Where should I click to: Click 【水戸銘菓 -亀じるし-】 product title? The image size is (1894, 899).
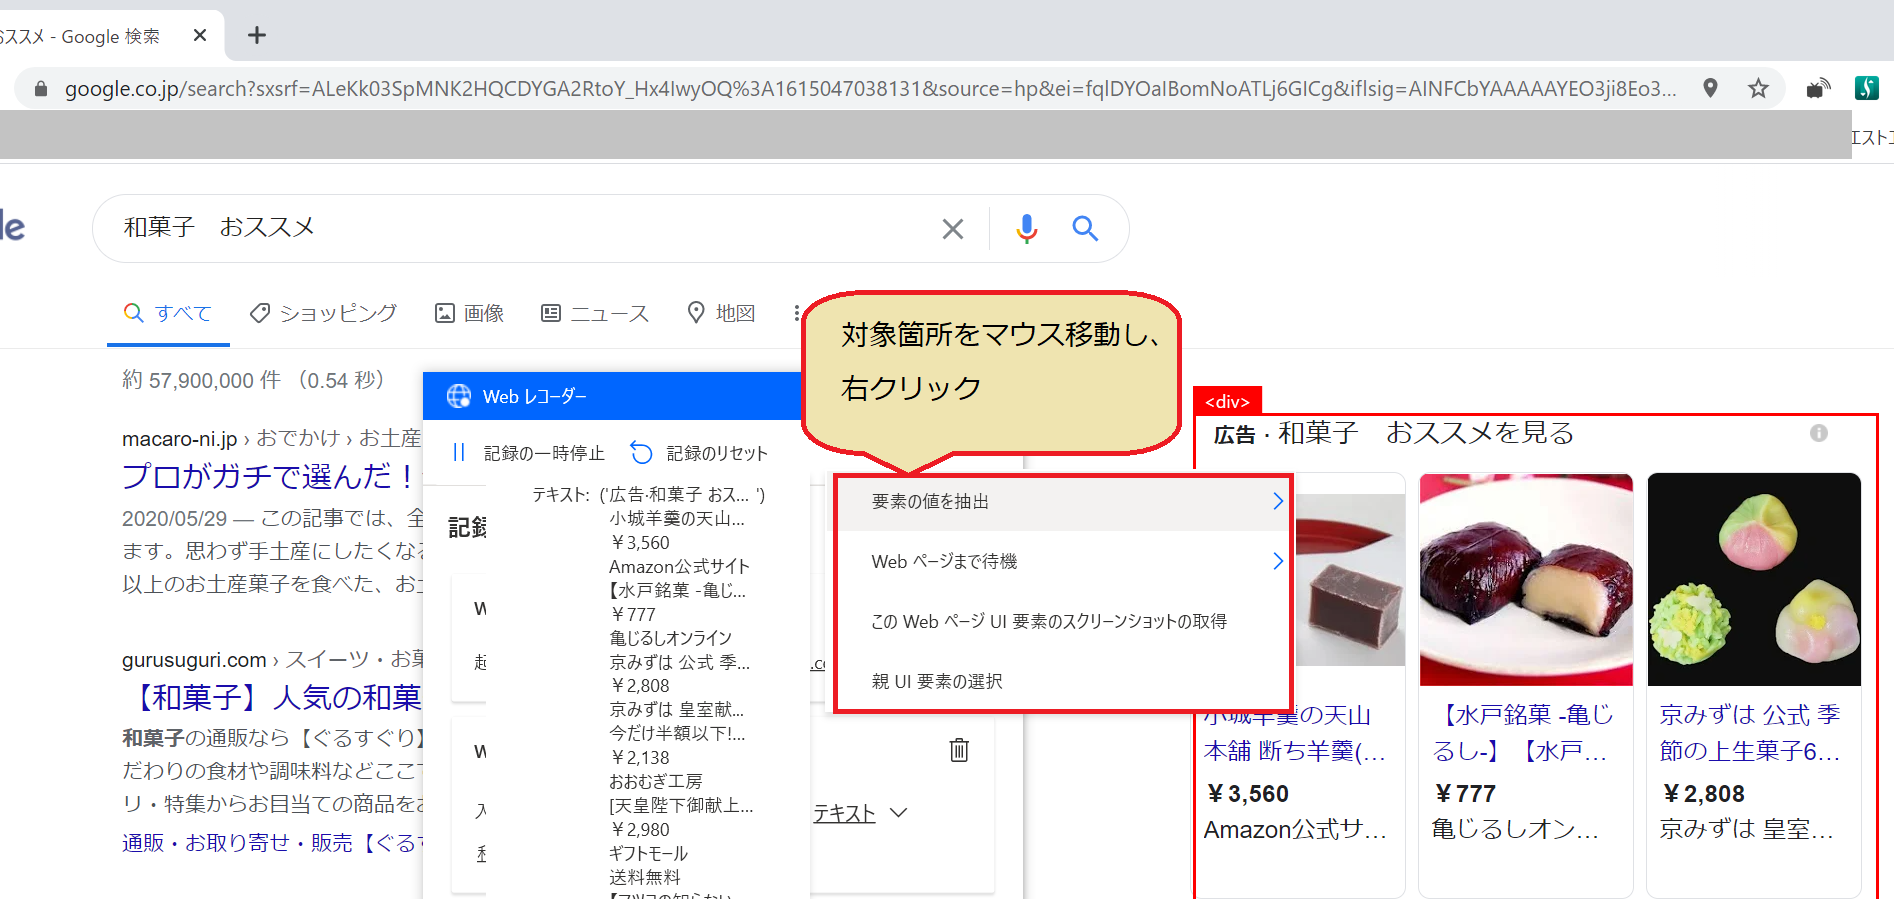pyautogui.click(x=1523, y=733)
